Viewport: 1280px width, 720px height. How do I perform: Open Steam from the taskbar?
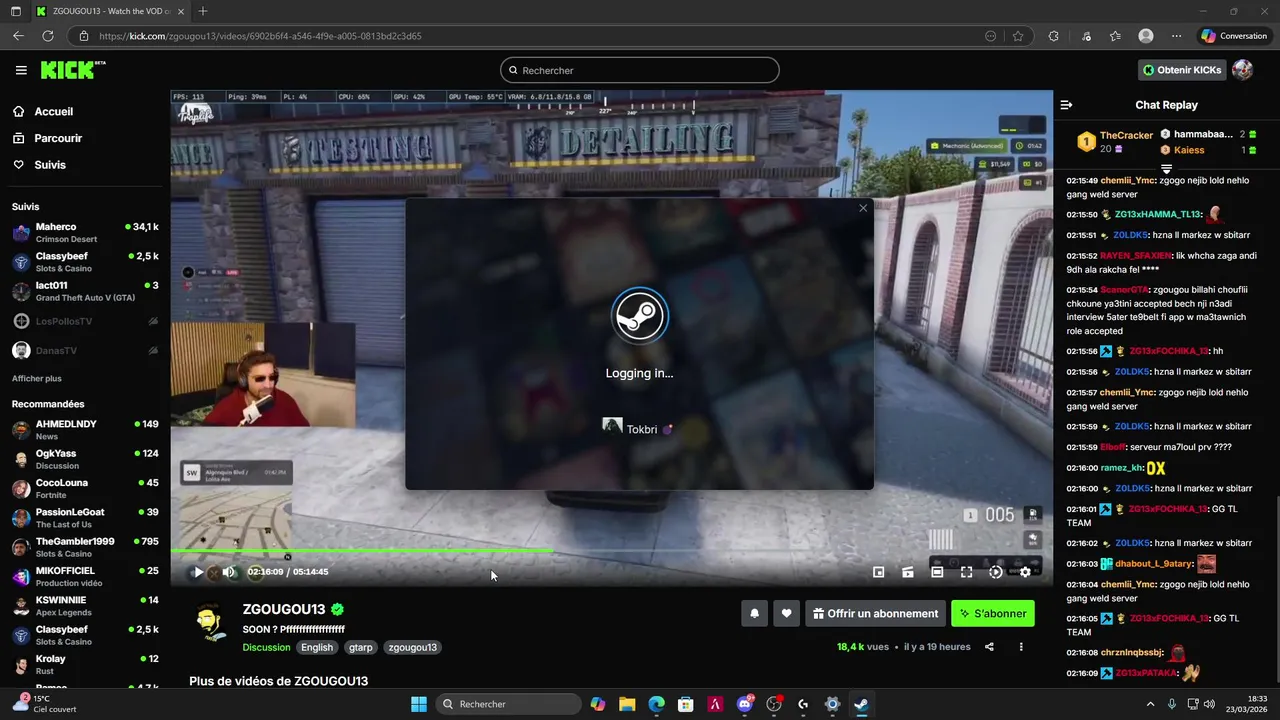(861, 704)
